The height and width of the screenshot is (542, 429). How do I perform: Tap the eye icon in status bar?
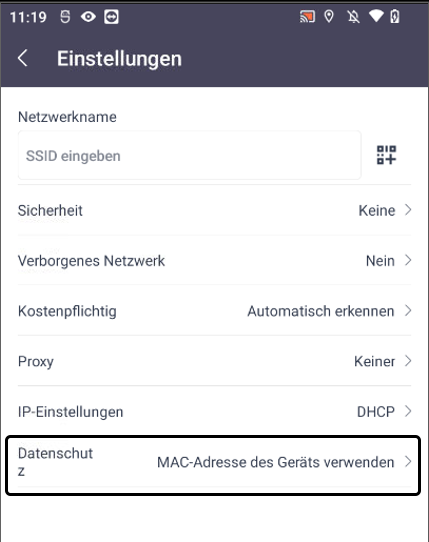coord(88,17)
